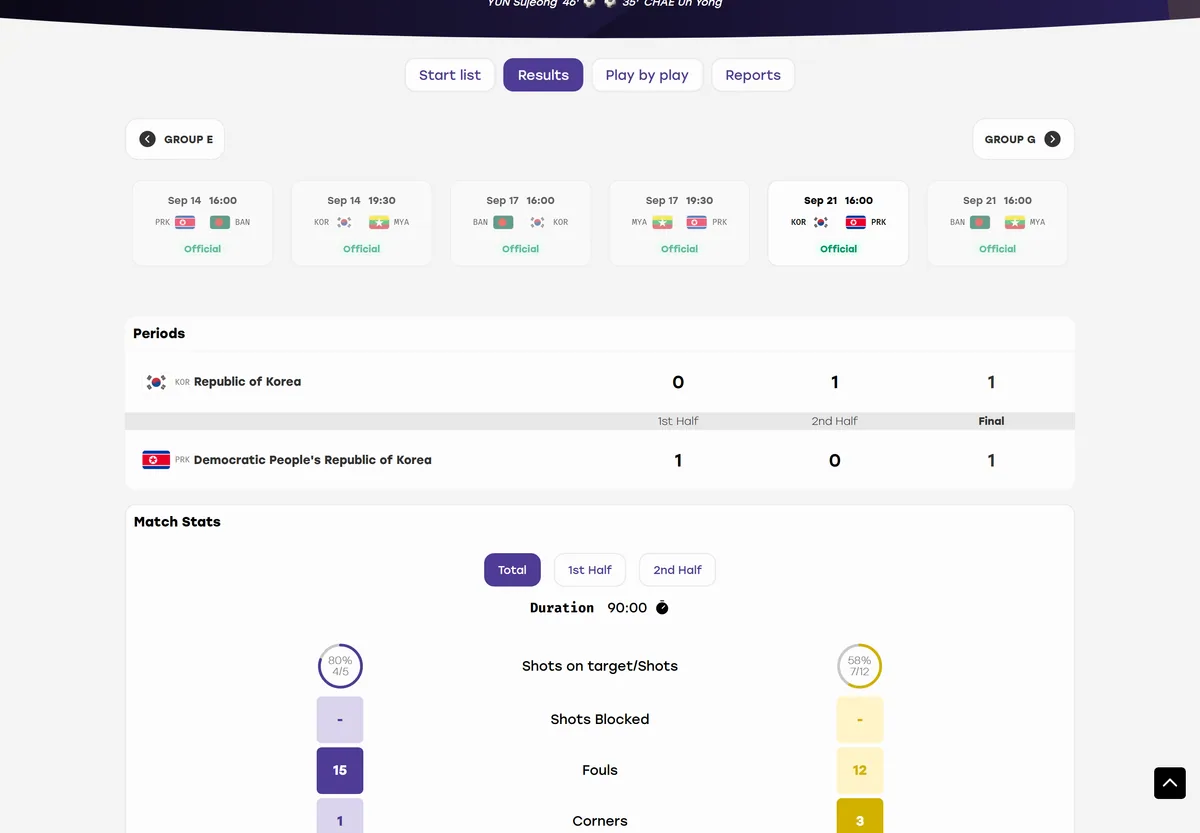This screenshot has width=1200, height=833.
Task: Open the Reports tab
Action: click(x=753, y=75)
